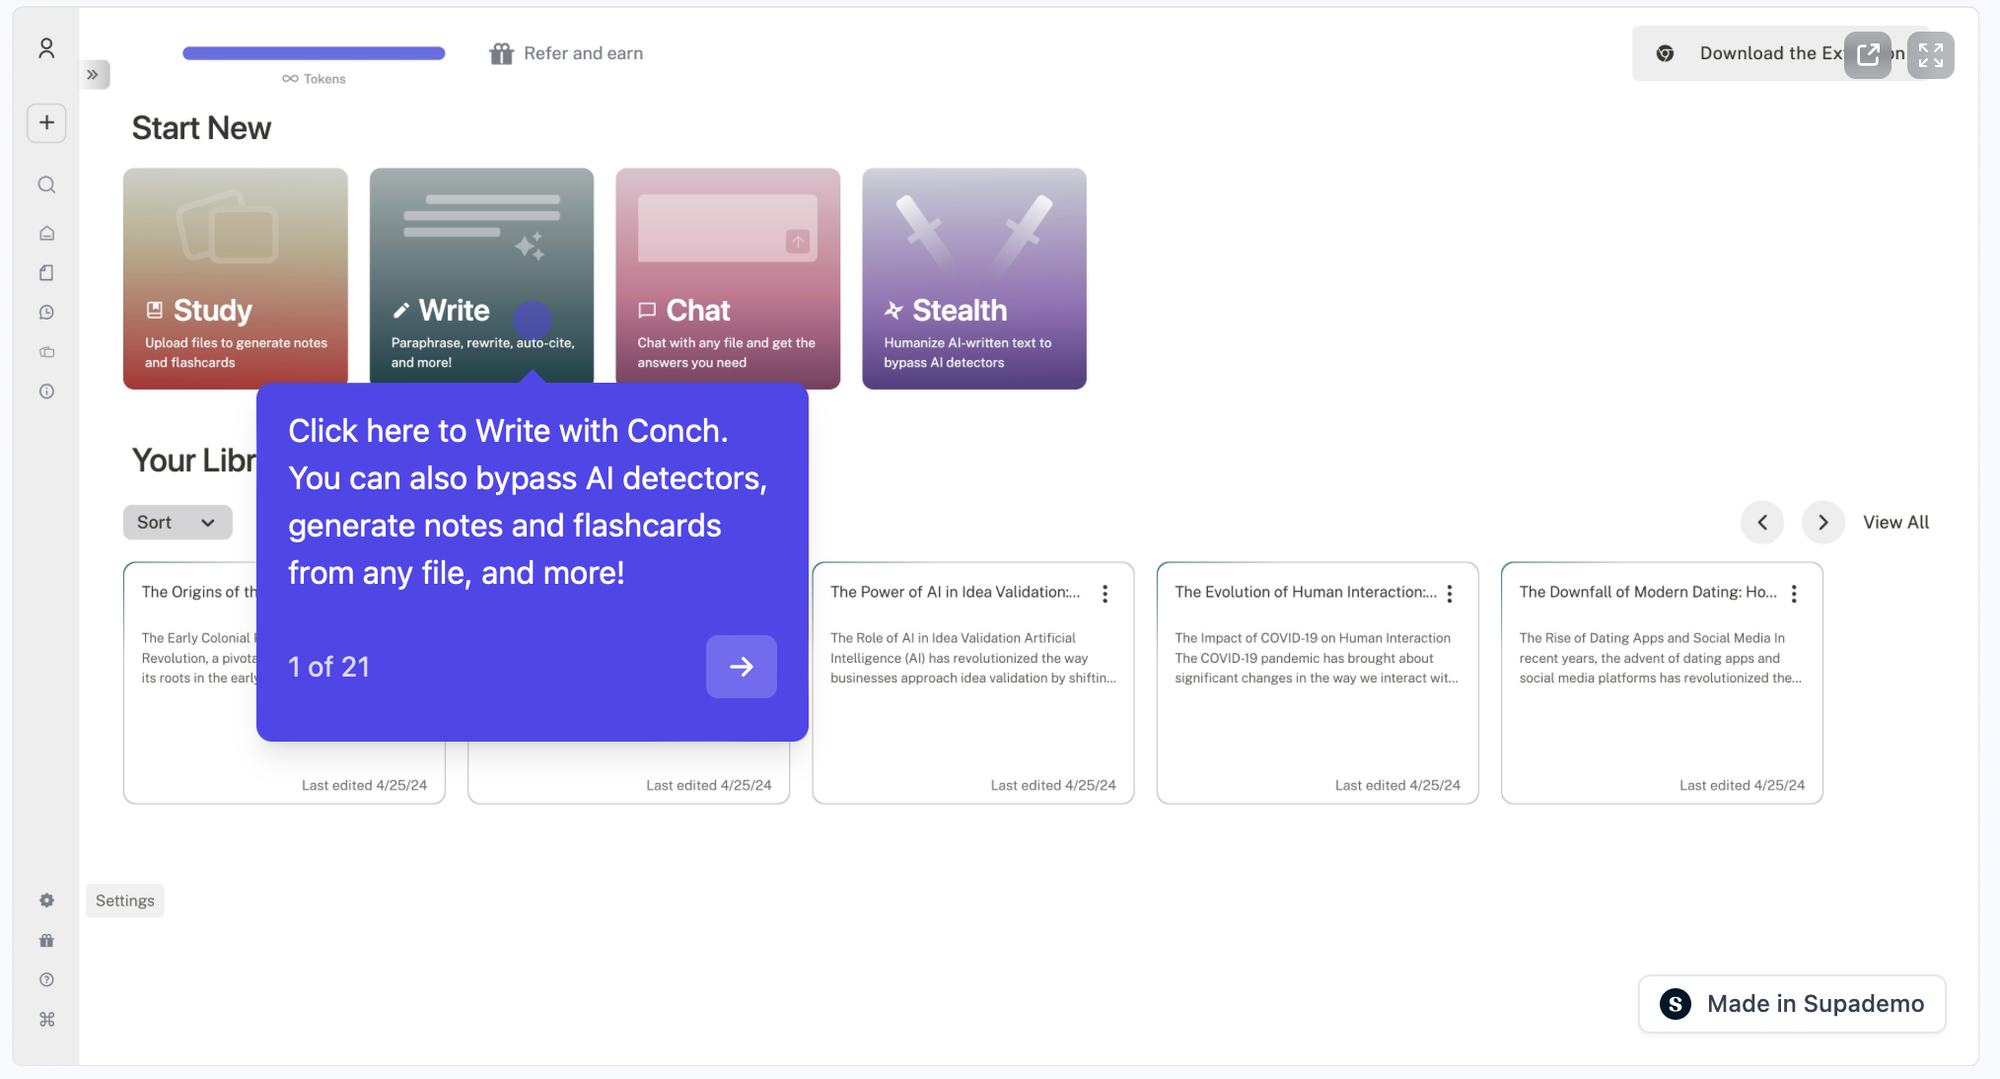The image size is (2000, 1079).
Task: Open the Chat card
Action: [728, 278]
